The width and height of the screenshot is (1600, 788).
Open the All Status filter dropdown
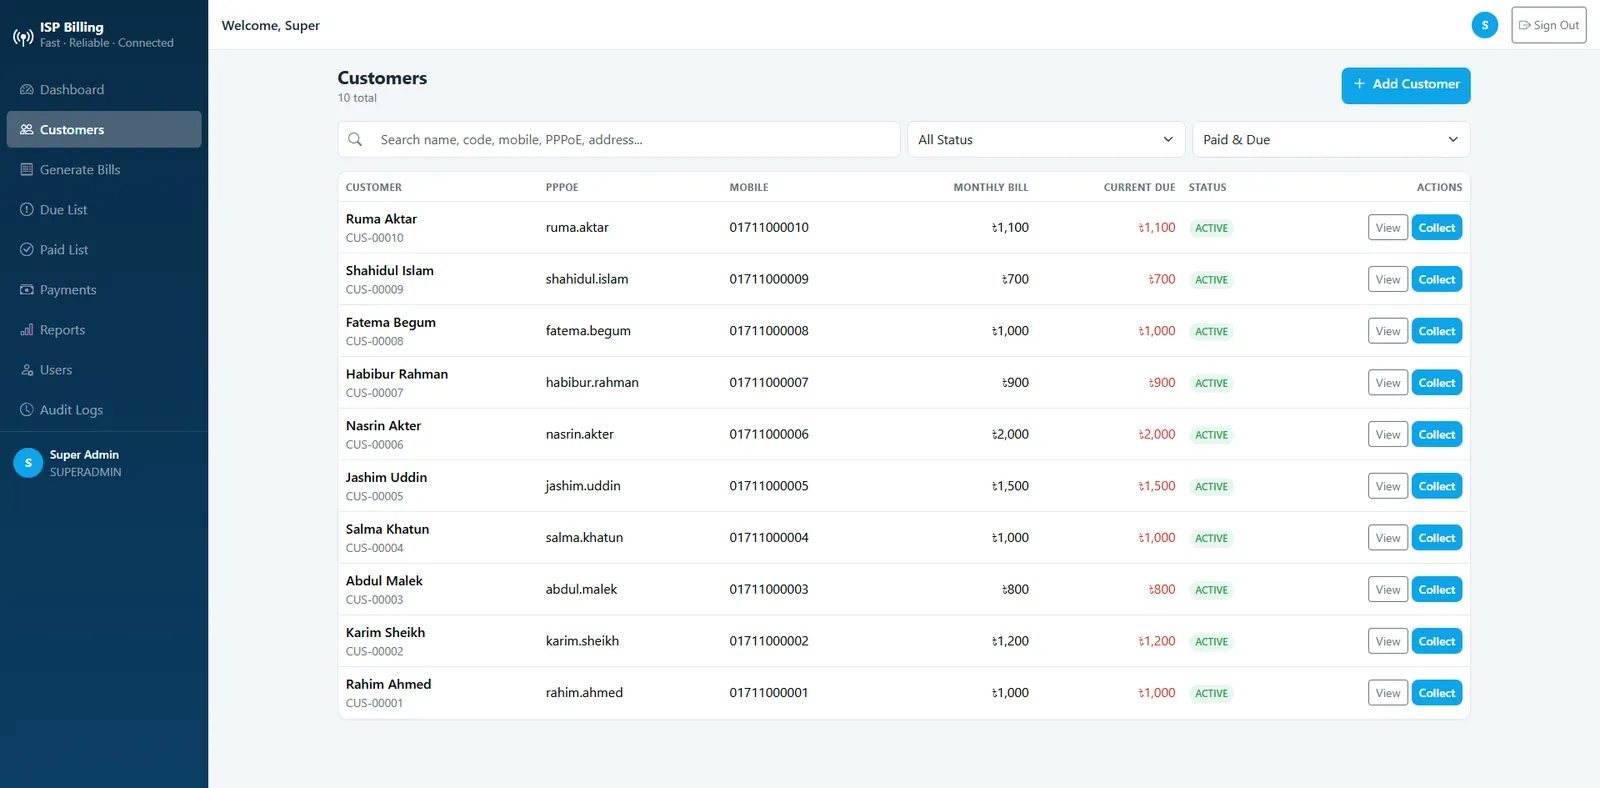coord(1046,140)
